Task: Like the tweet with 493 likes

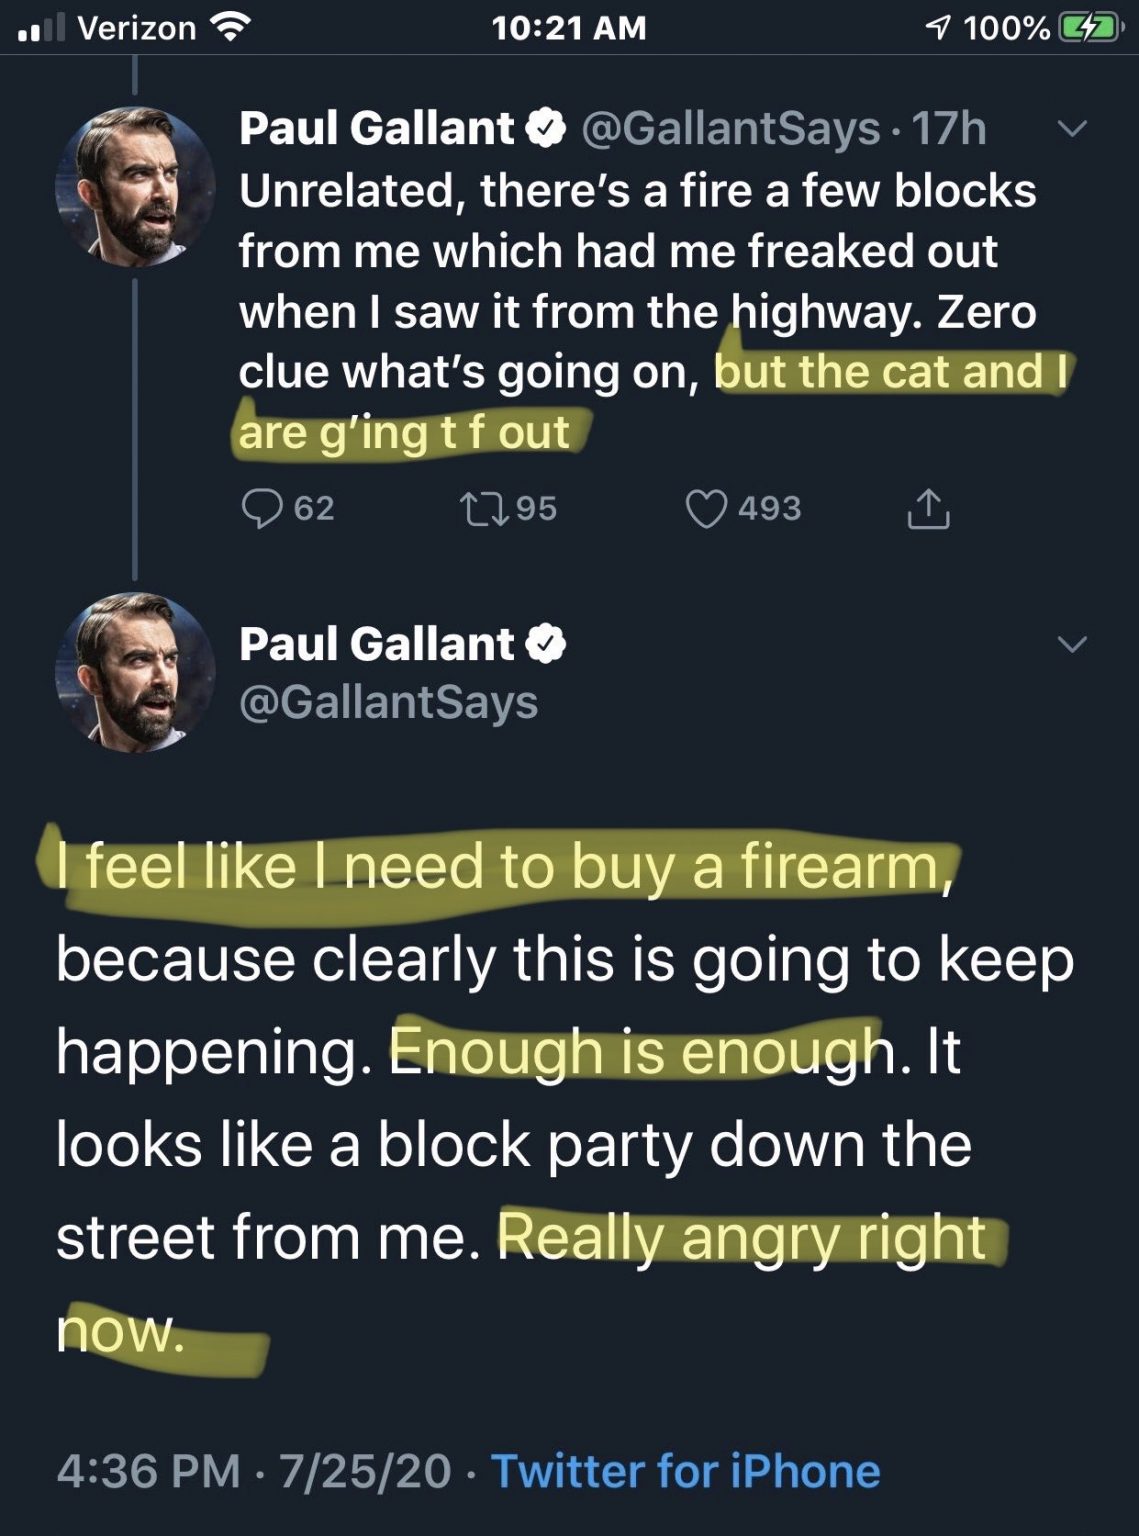Action: click(x=706, y=509)
